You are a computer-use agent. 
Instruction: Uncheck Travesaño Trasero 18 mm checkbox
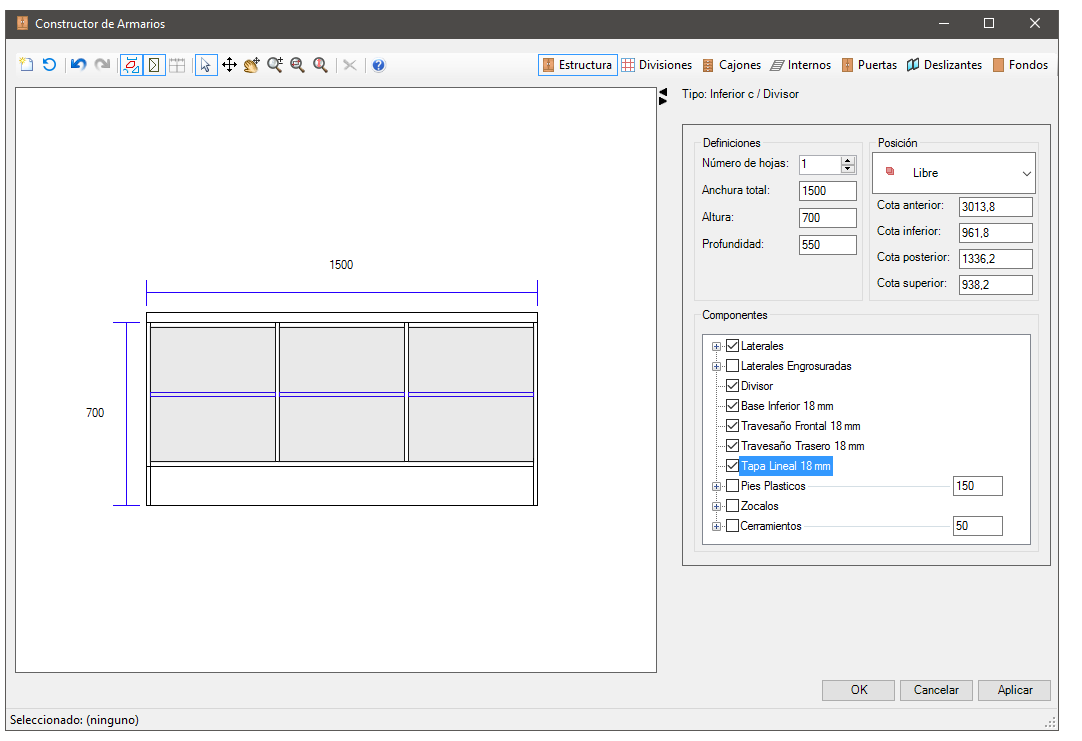[x=733, y=446]
